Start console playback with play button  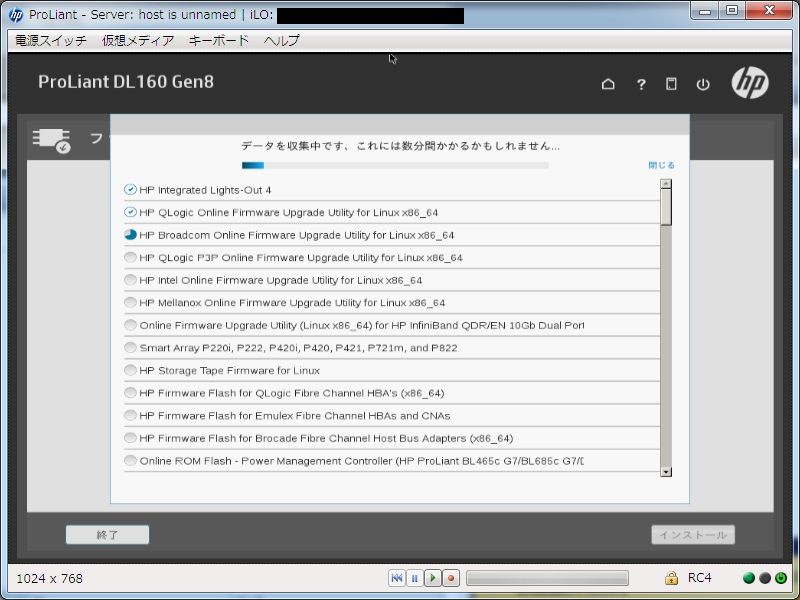[433, 578]
